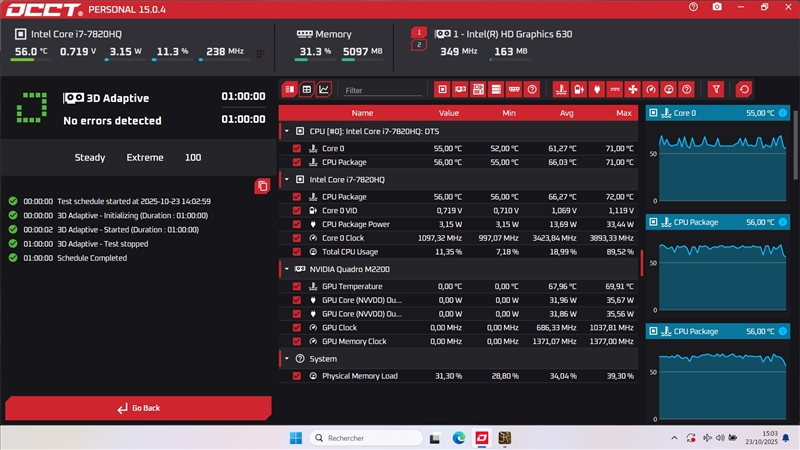
Task: Toggle the motherboard device filter icon
Action: tap(478, 90)
